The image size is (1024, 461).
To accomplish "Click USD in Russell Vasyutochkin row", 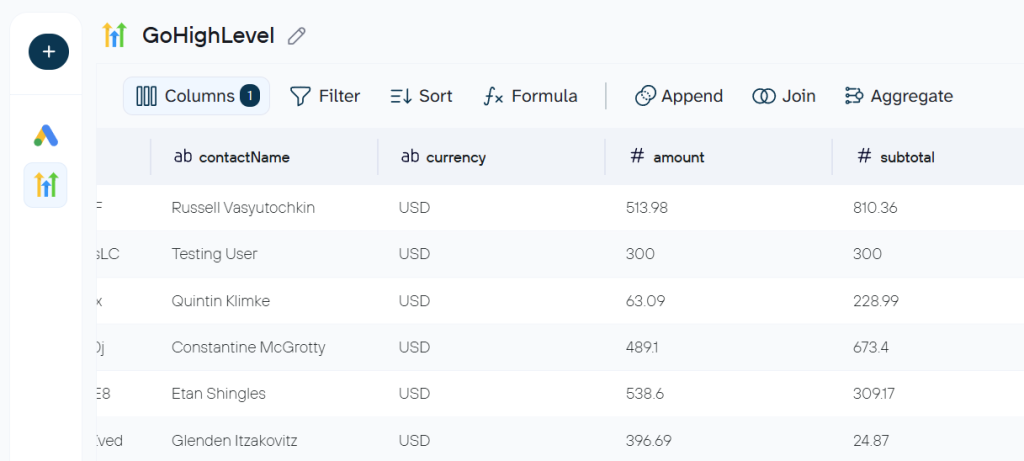I will (415, 208).
